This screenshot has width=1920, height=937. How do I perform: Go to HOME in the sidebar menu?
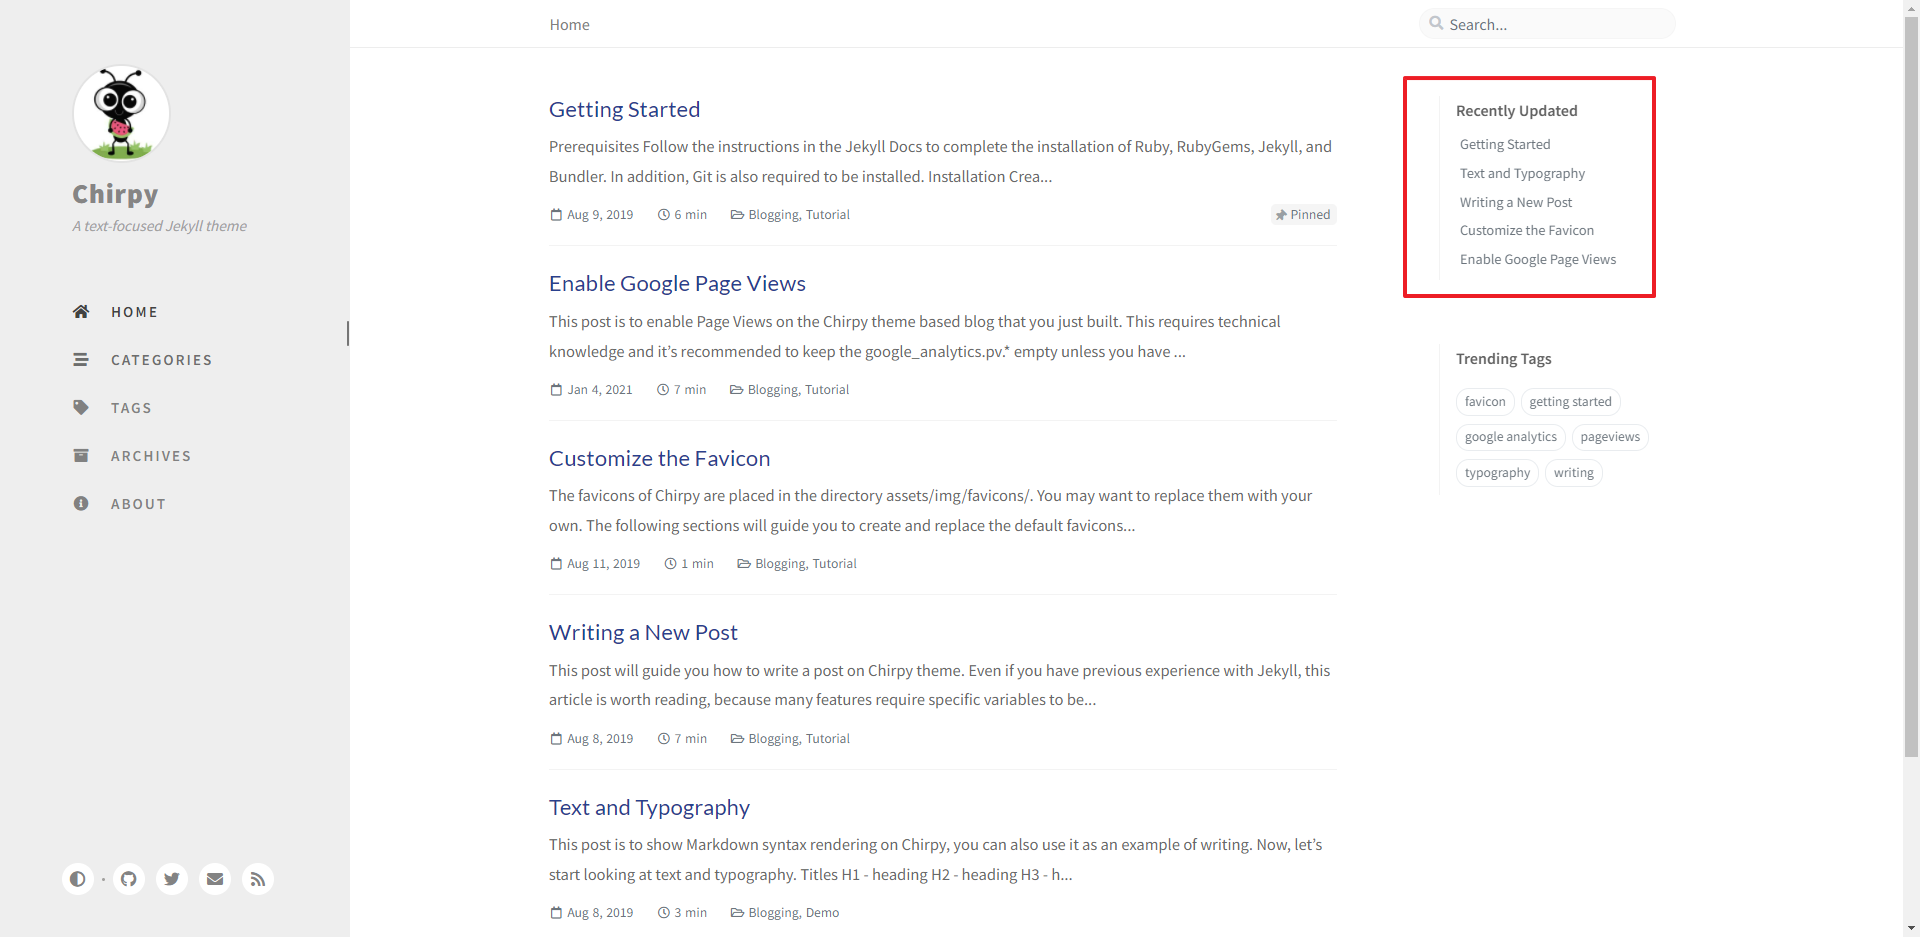[134, 312]
